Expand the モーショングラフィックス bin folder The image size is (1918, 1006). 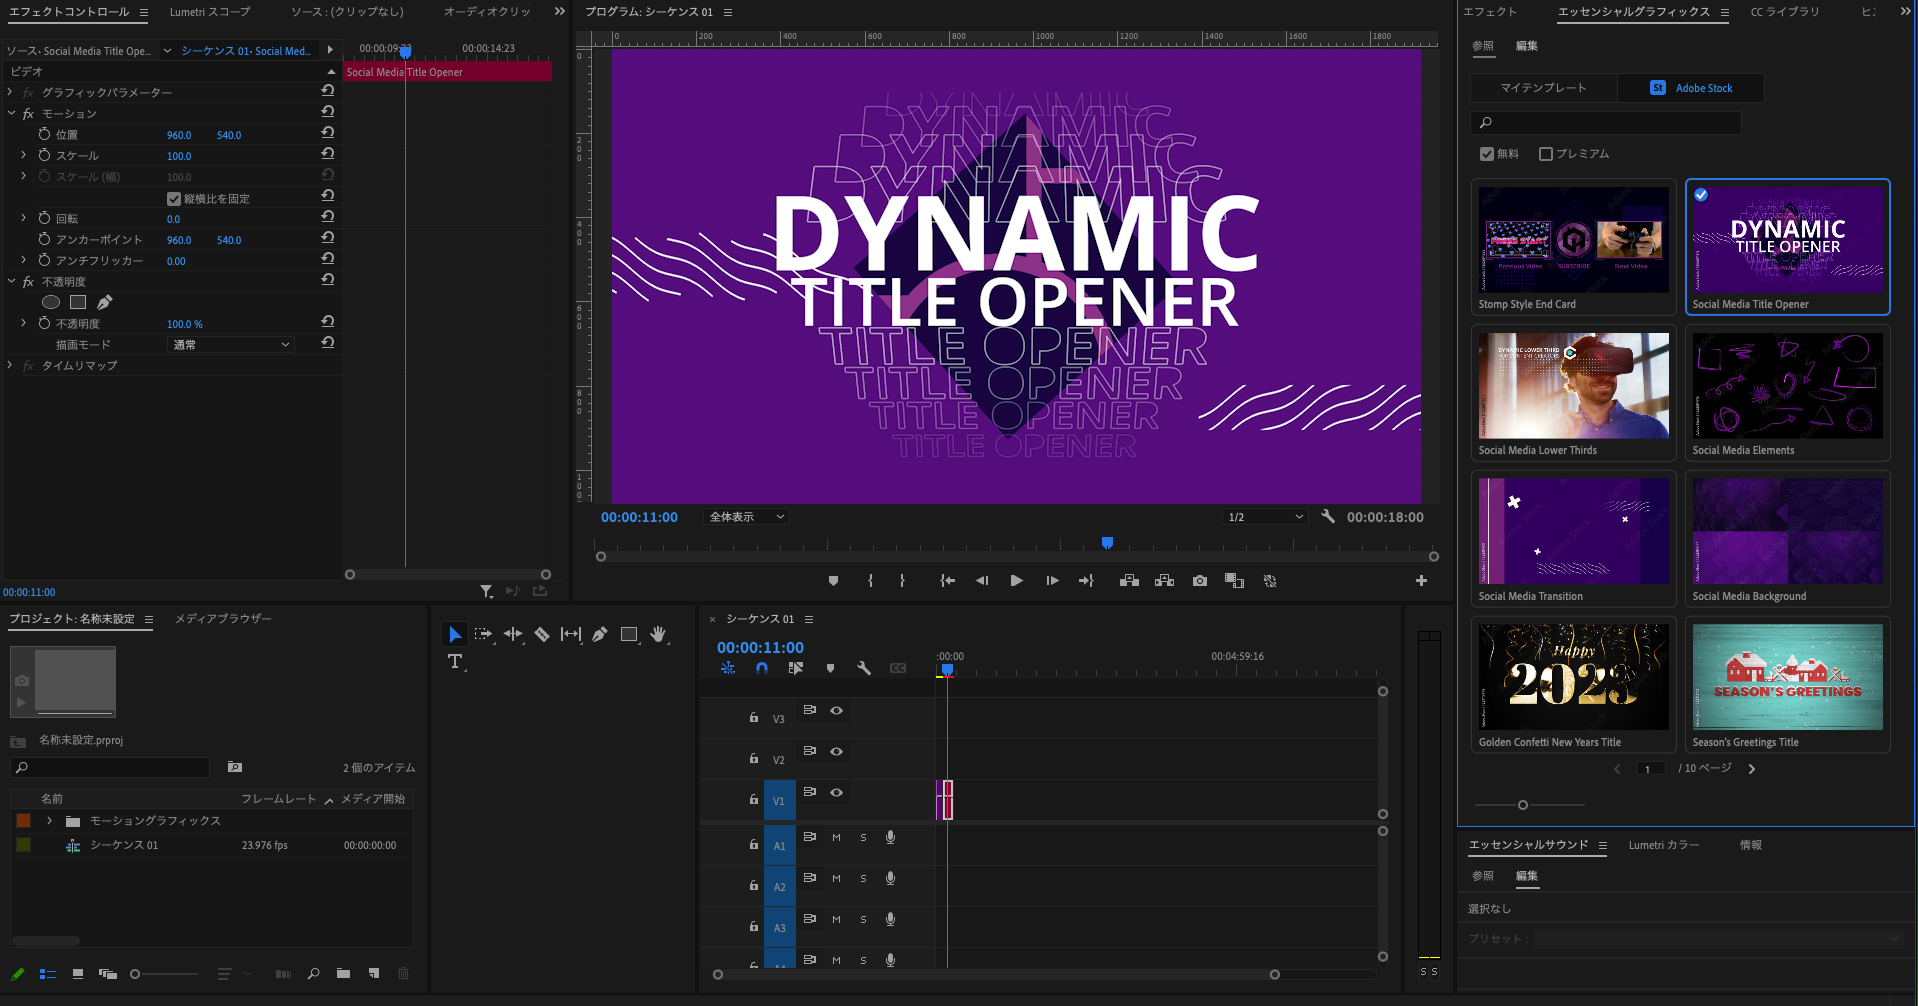[x=49, y=821]
